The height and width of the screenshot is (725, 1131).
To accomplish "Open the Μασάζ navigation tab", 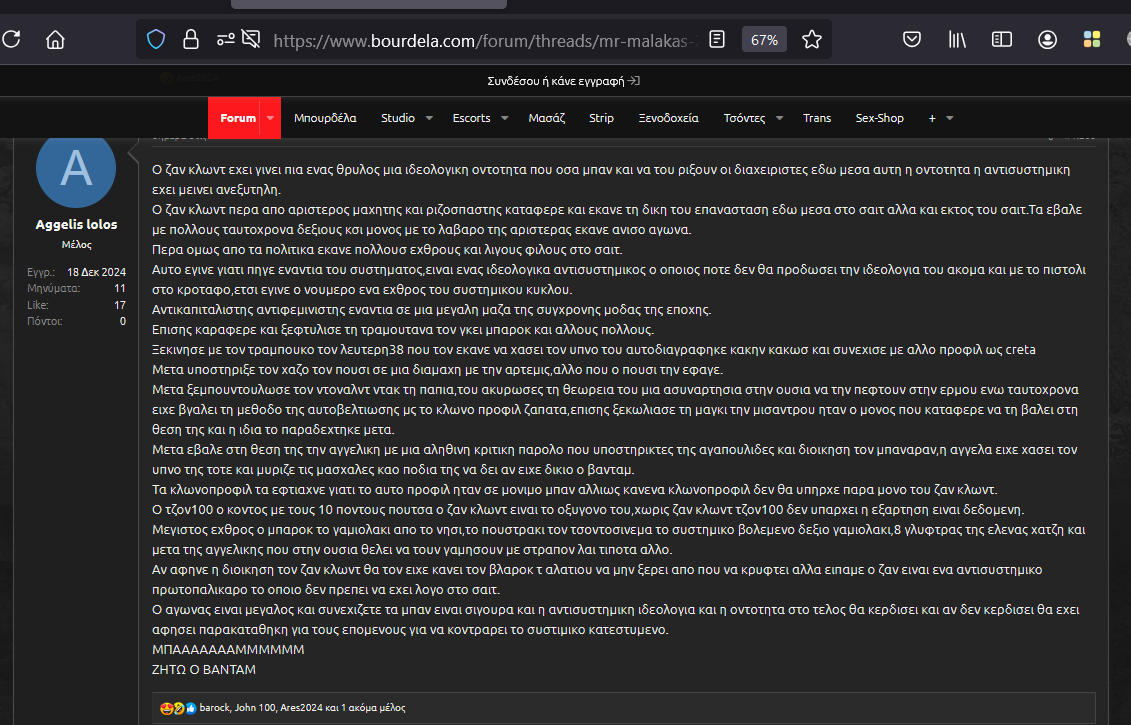I will pos(547,118).
